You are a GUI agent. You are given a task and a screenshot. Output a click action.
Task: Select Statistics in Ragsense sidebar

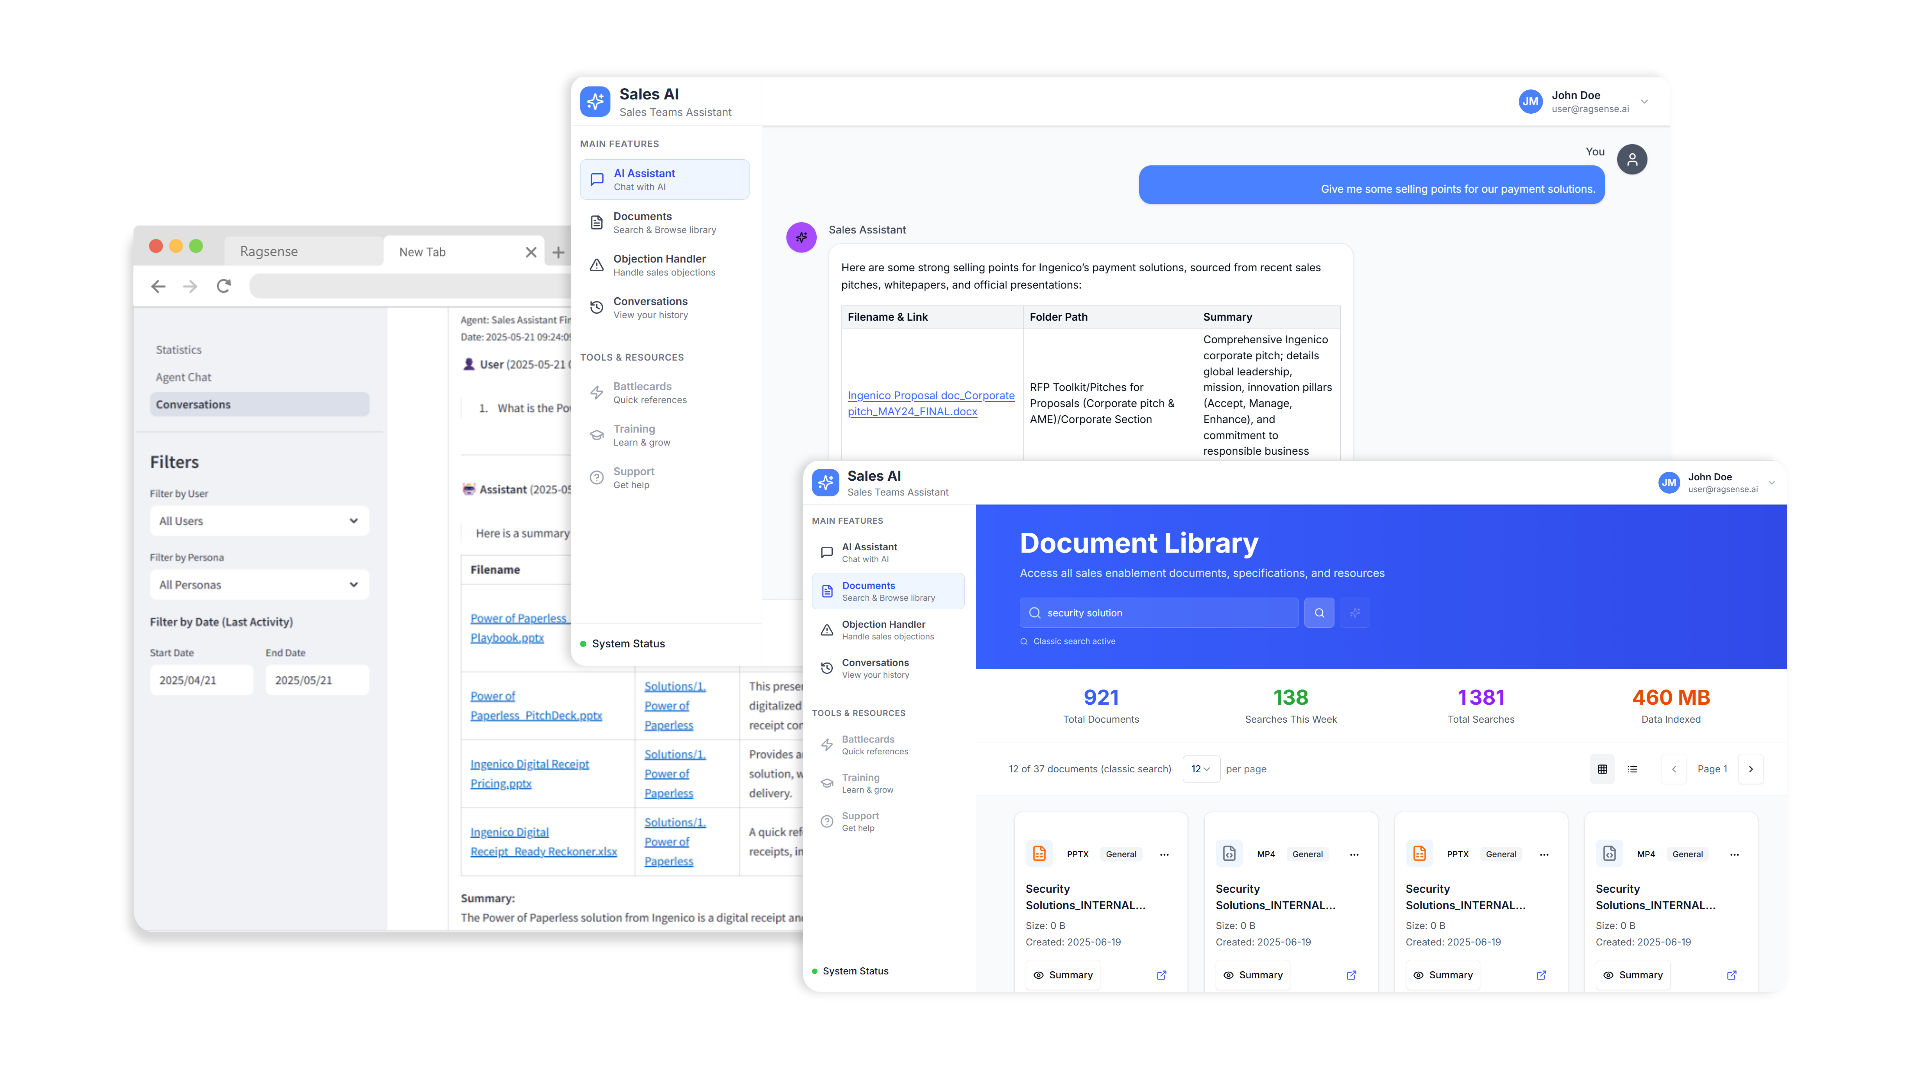[x=179, y=350]
